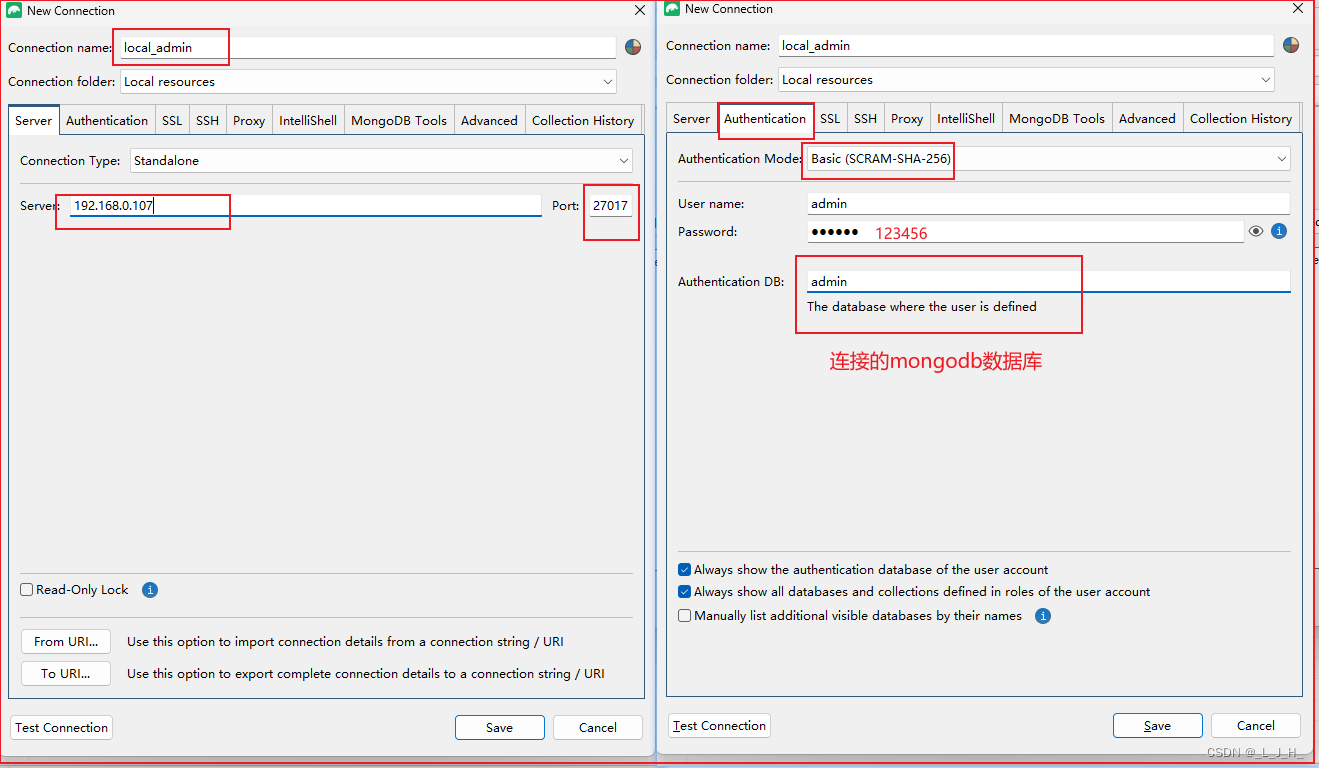Click the Server address input field
Viewport: 1319px width, 768px height.
click(305, 206)
